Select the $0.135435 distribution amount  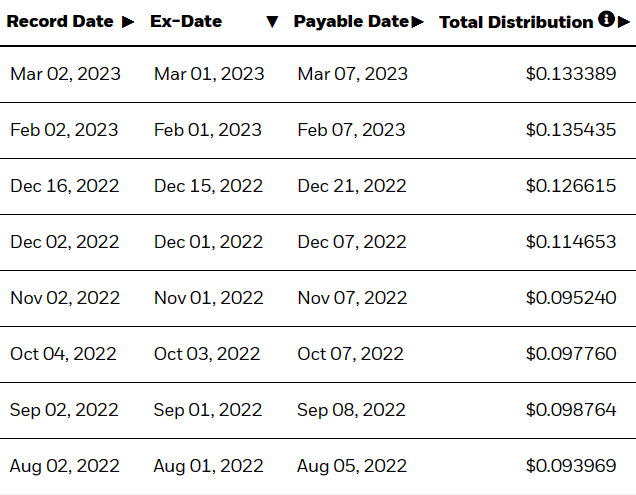point(571,130)
